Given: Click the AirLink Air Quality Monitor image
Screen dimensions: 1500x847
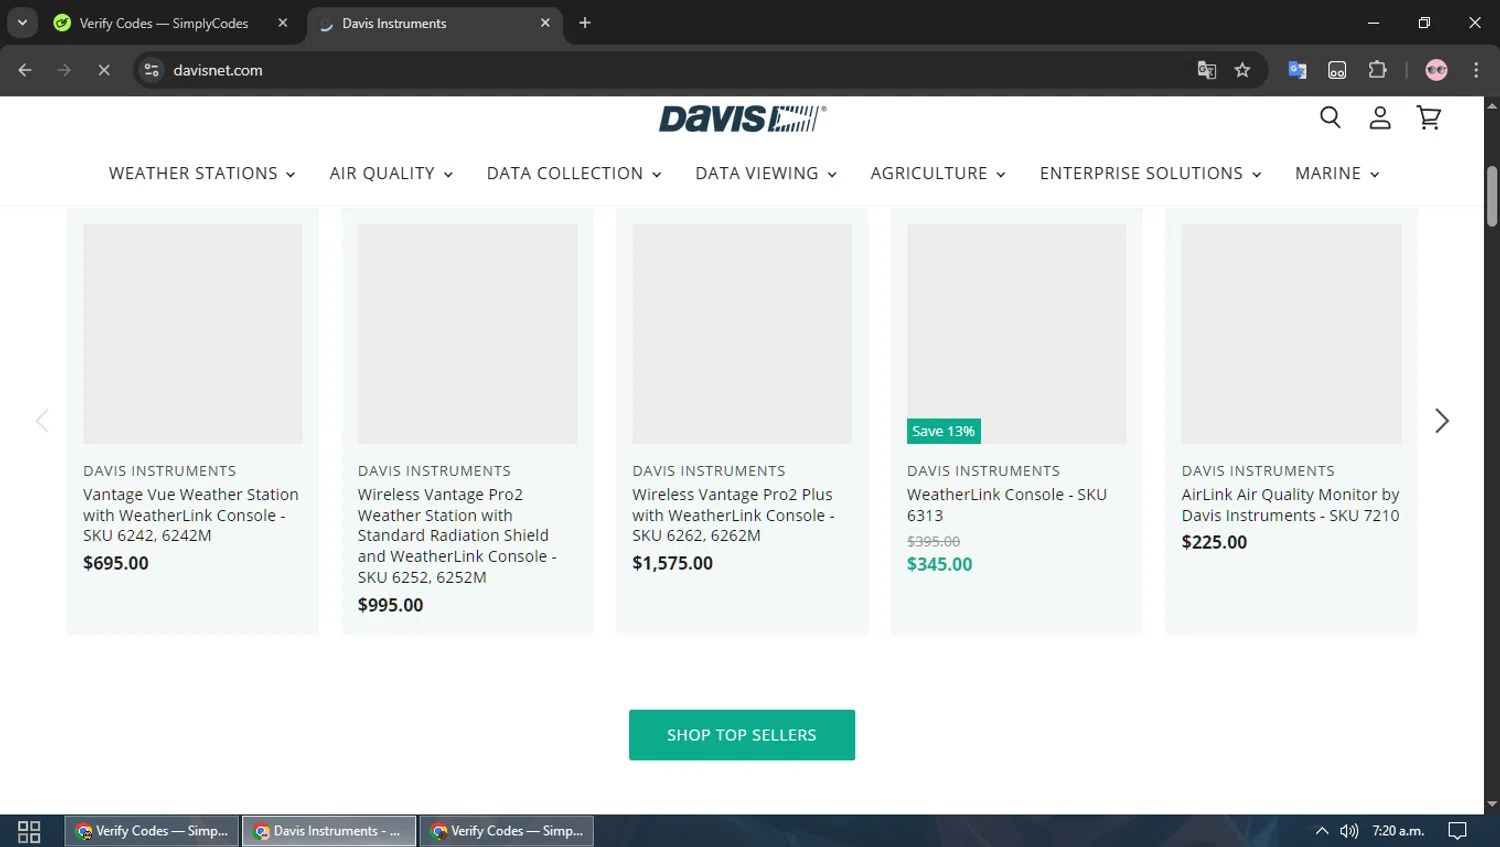Looking at the screenshot, I should [x=1291, y=334].
